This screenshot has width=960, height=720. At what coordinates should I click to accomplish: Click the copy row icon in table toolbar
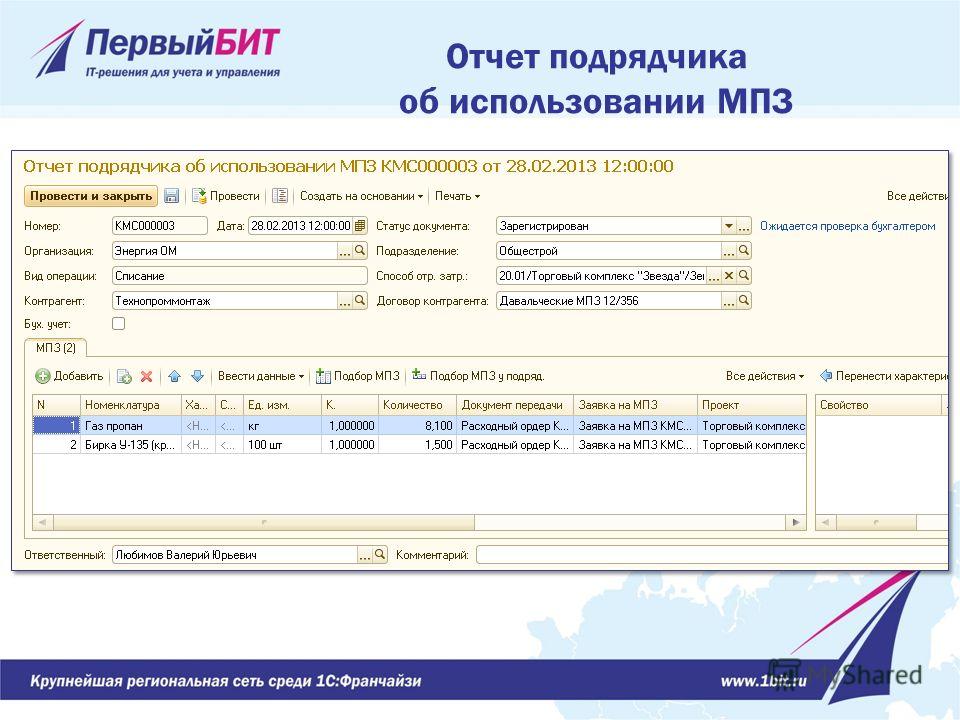tap(124, 376)
